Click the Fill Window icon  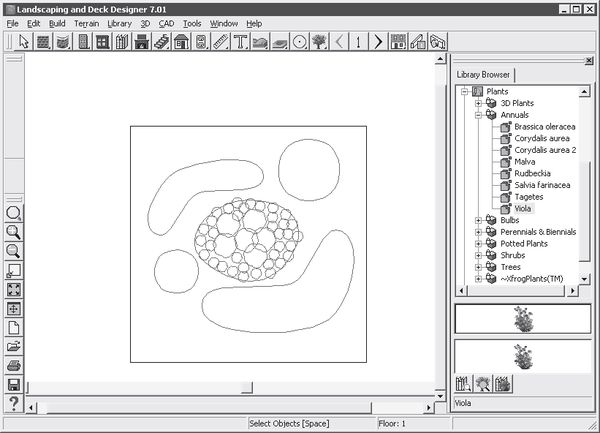point(15,290)
